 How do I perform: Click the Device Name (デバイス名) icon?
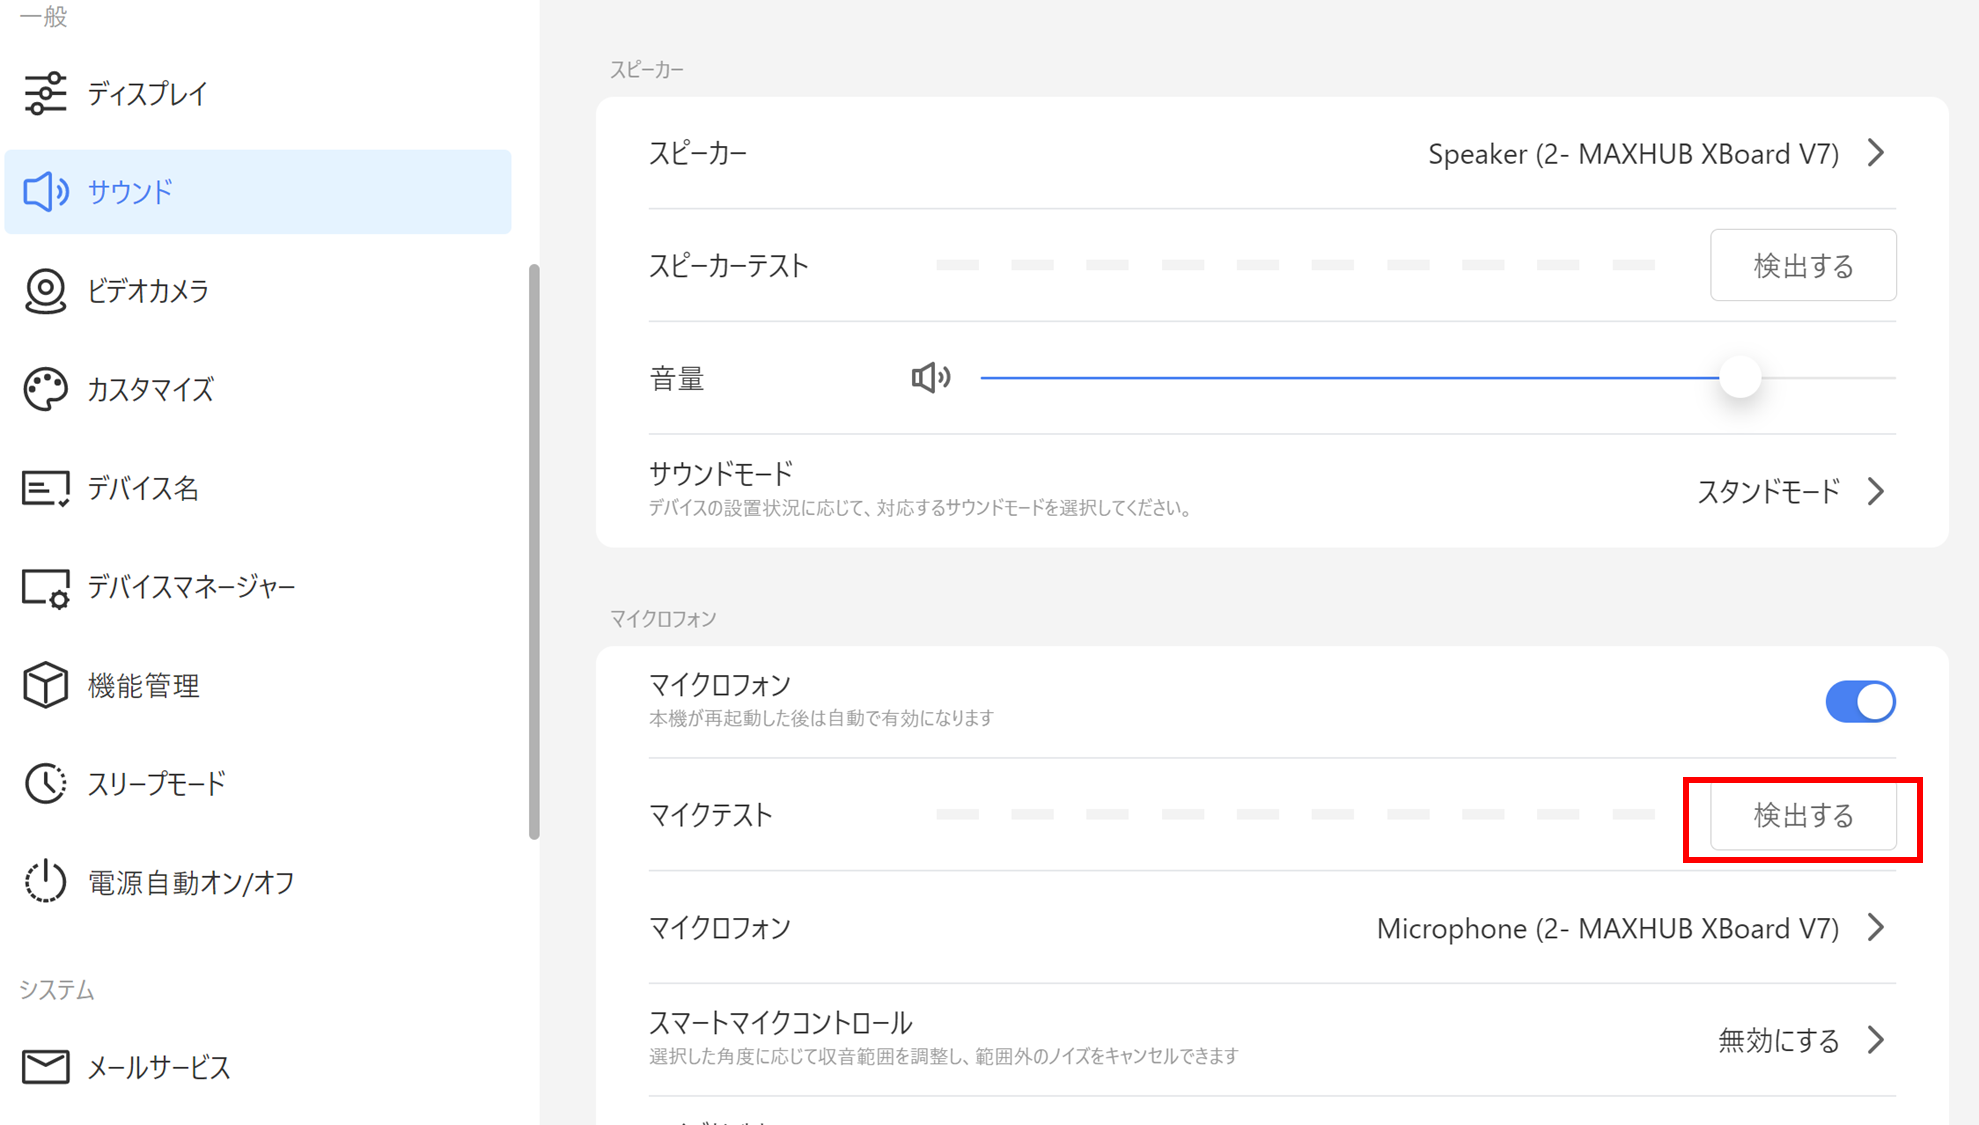pos(45,488)
